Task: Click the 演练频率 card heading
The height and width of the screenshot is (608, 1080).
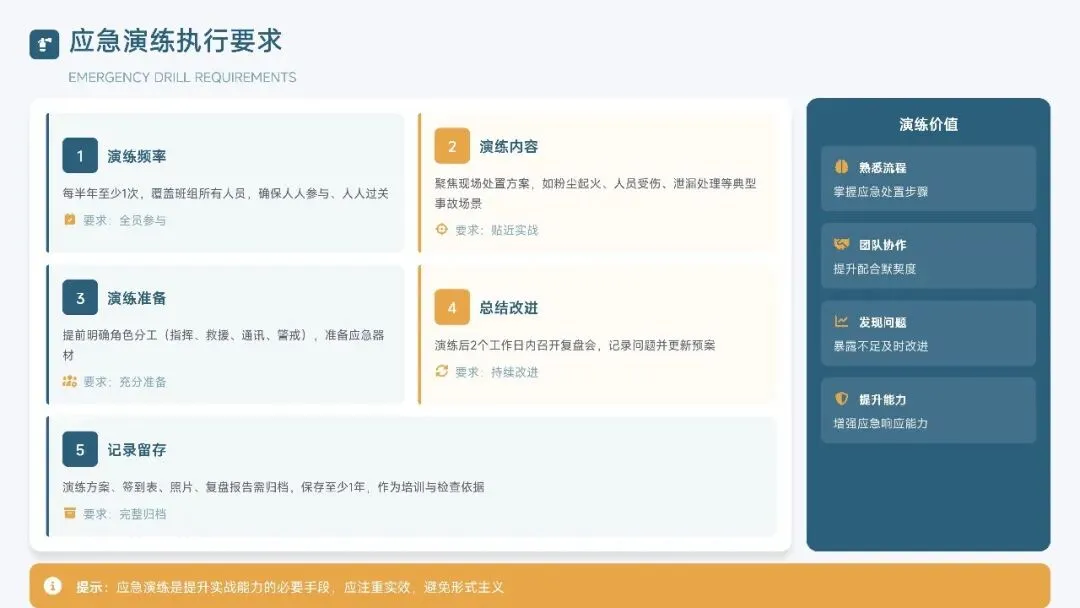Action: pyautogui.click(x=136, y=156)
